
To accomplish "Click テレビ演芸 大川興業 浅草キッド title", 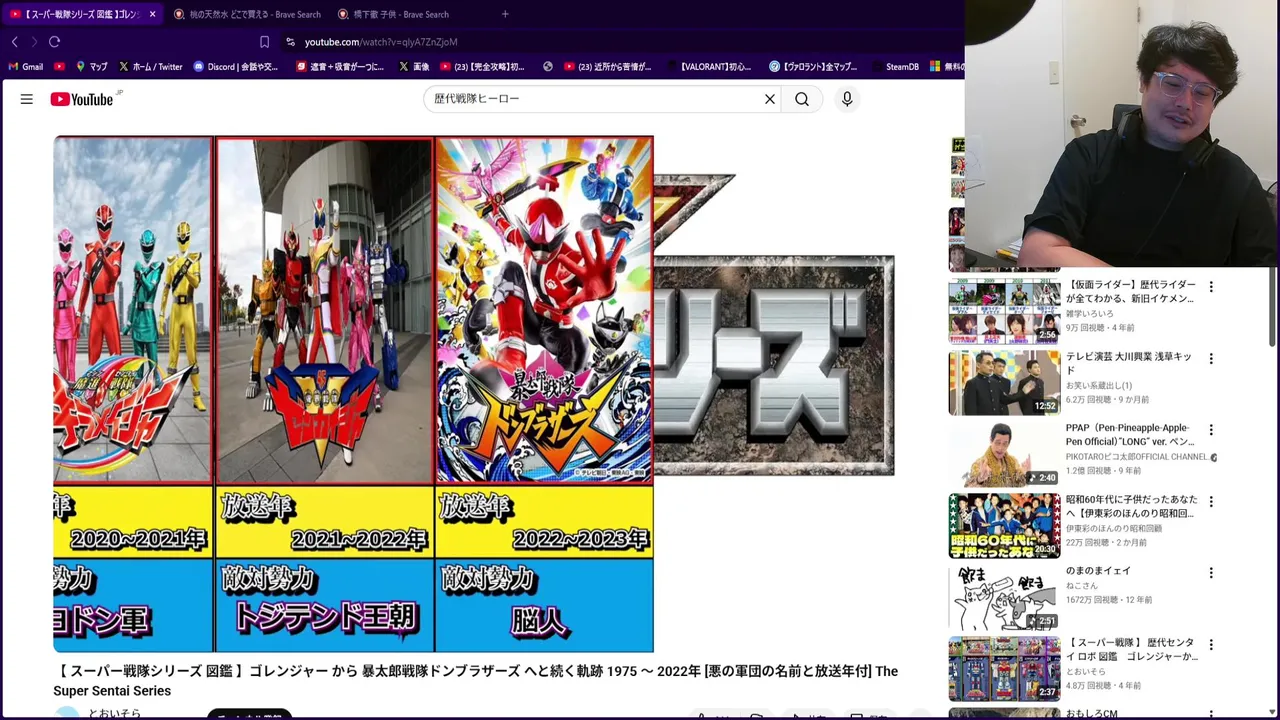I will [1129, 363].
